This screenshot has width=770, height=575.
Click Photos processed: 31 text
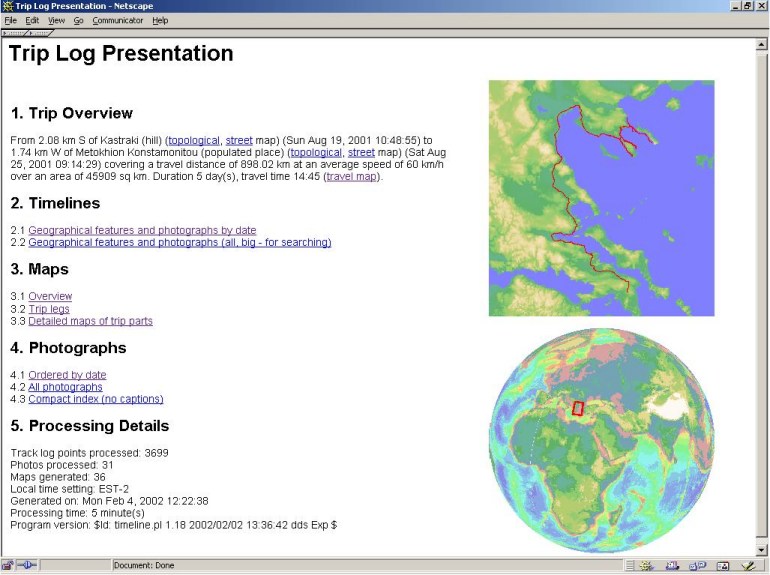coord(62,465)
